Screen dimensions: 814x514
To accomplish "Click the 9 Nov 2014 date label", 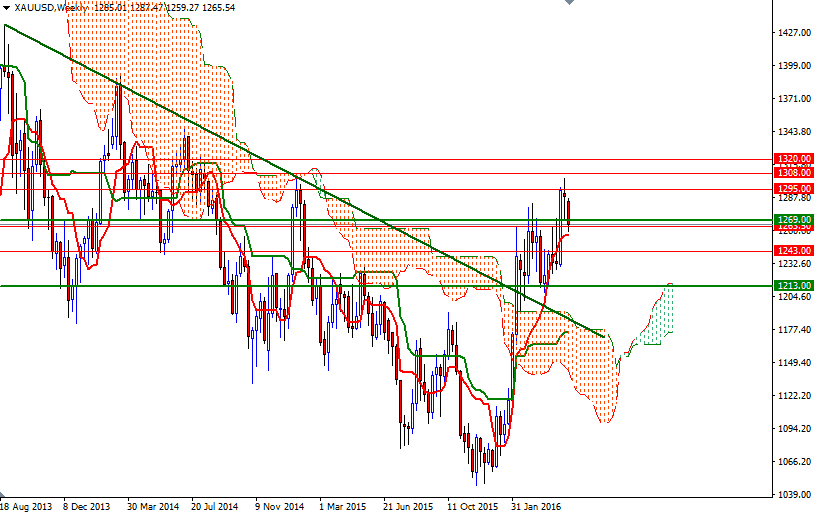I will 279,506.
